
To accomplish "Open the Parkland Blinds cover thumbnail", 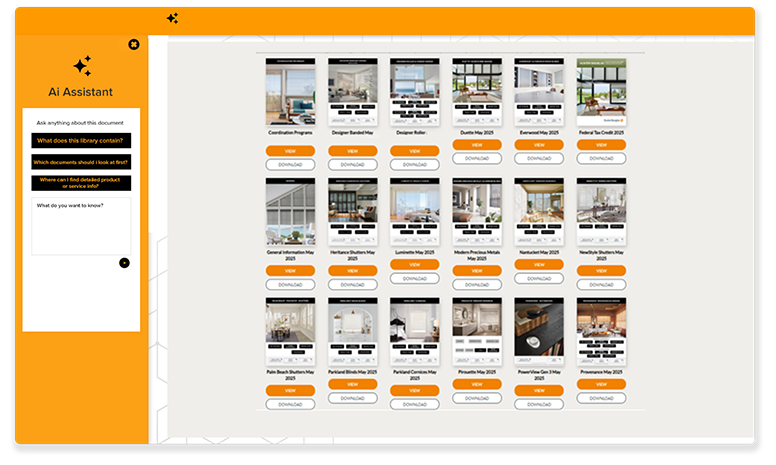I will tap(352, 331).
